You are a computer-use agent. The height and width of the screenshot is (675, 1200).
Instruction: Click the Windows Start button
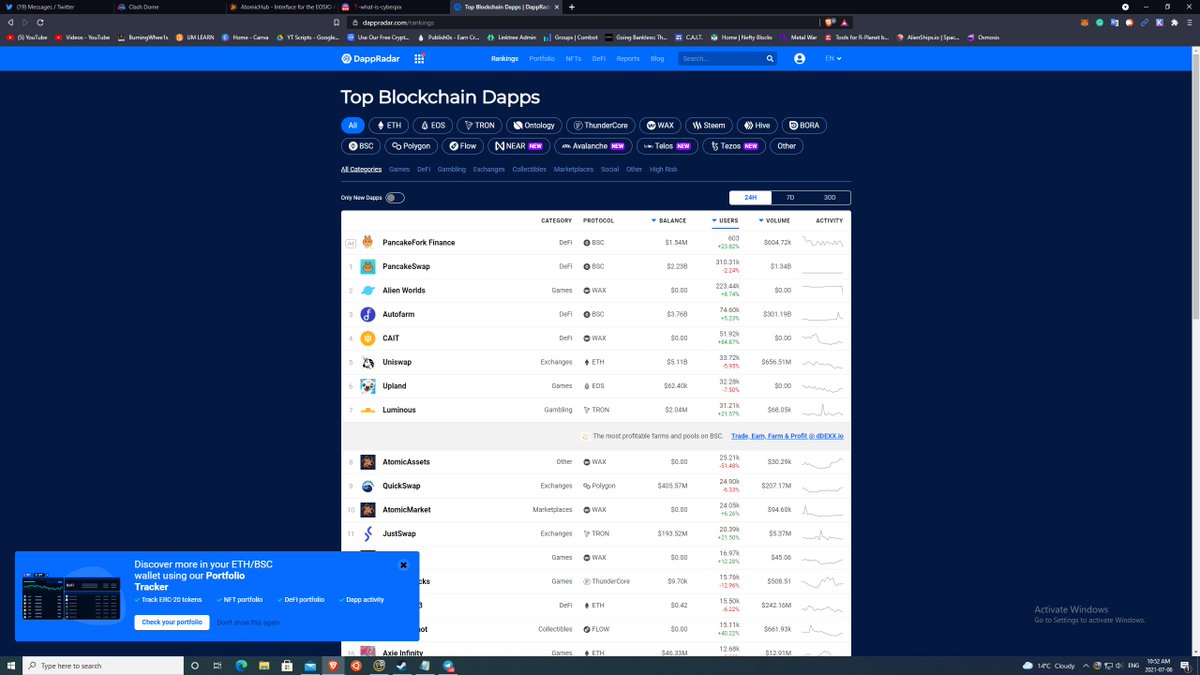point(12,665)
